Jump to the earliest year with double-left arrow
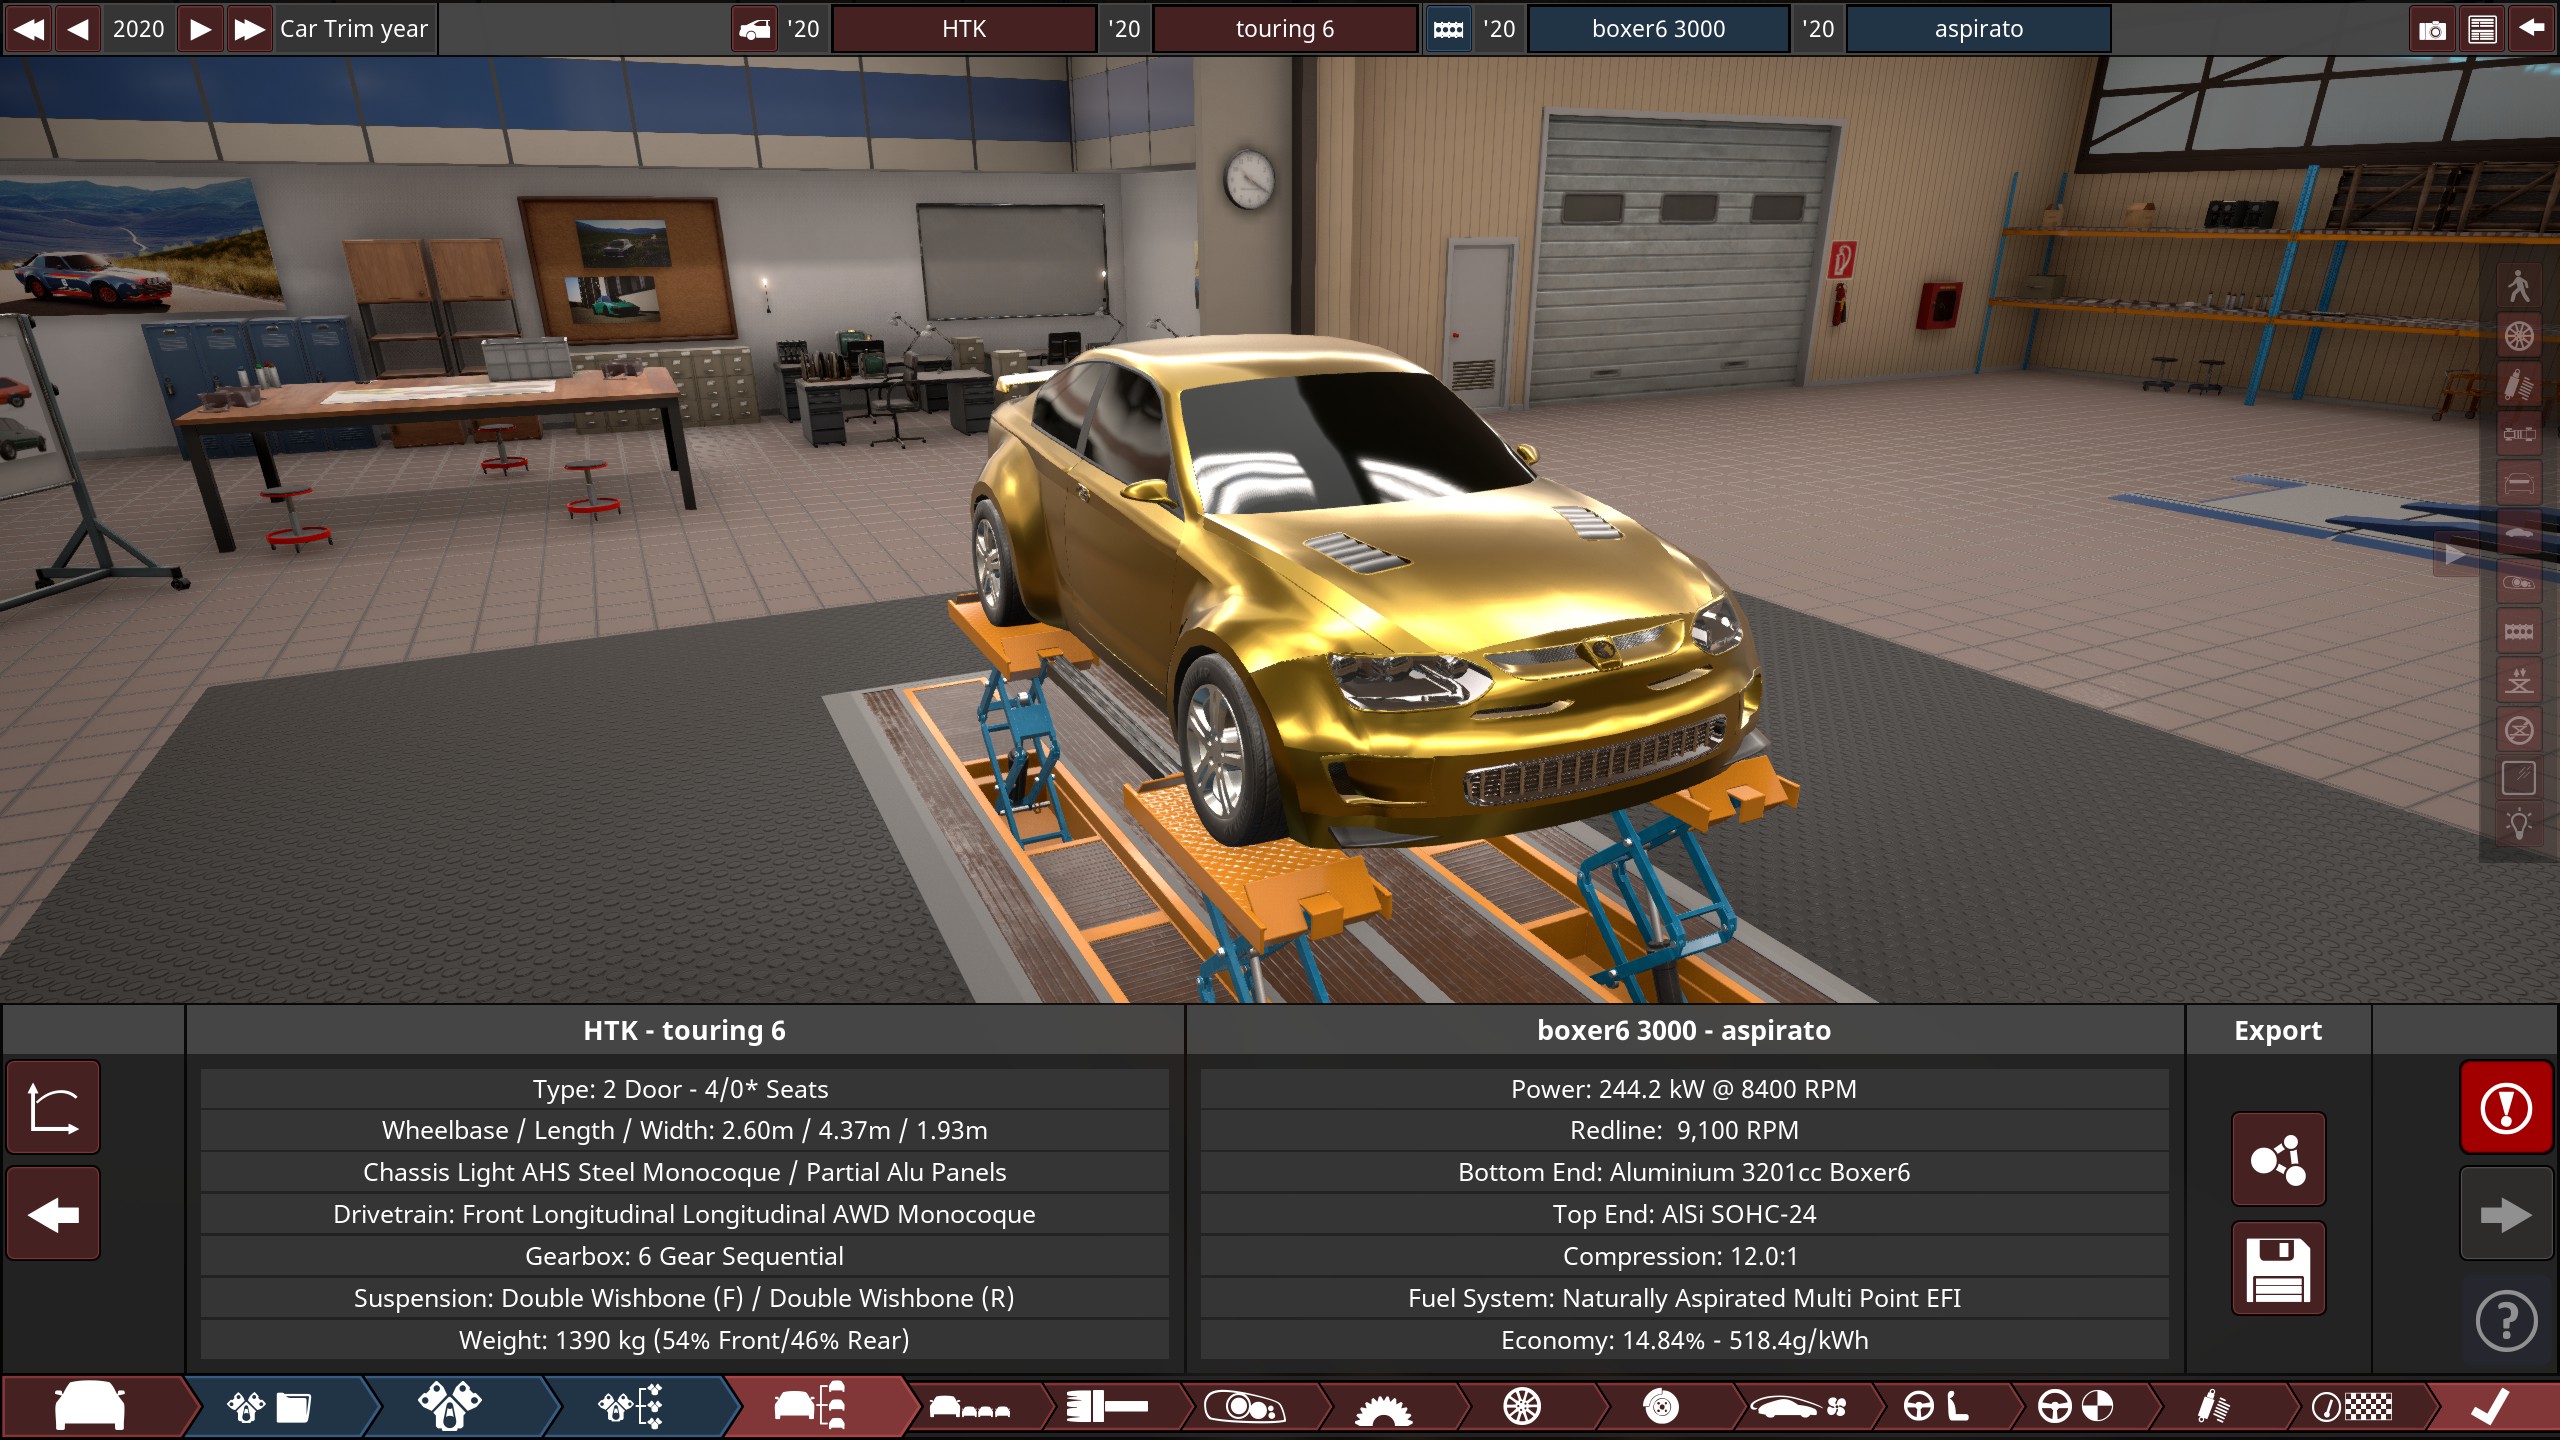 pyautogui.click(x=29, y=29)
